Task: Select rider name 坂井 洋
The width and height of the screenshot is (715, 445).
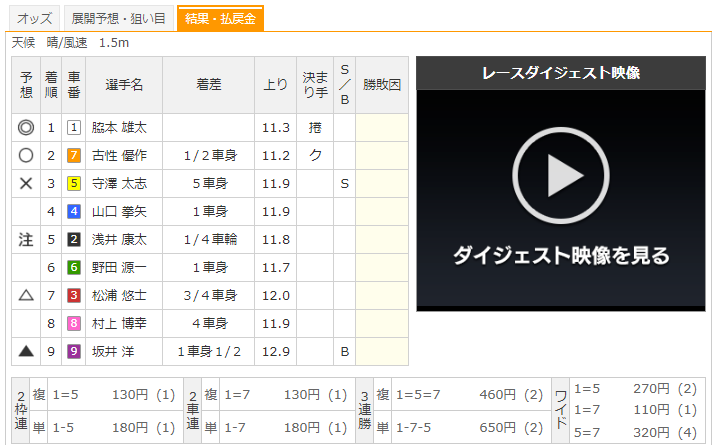Action: [113, 352]
